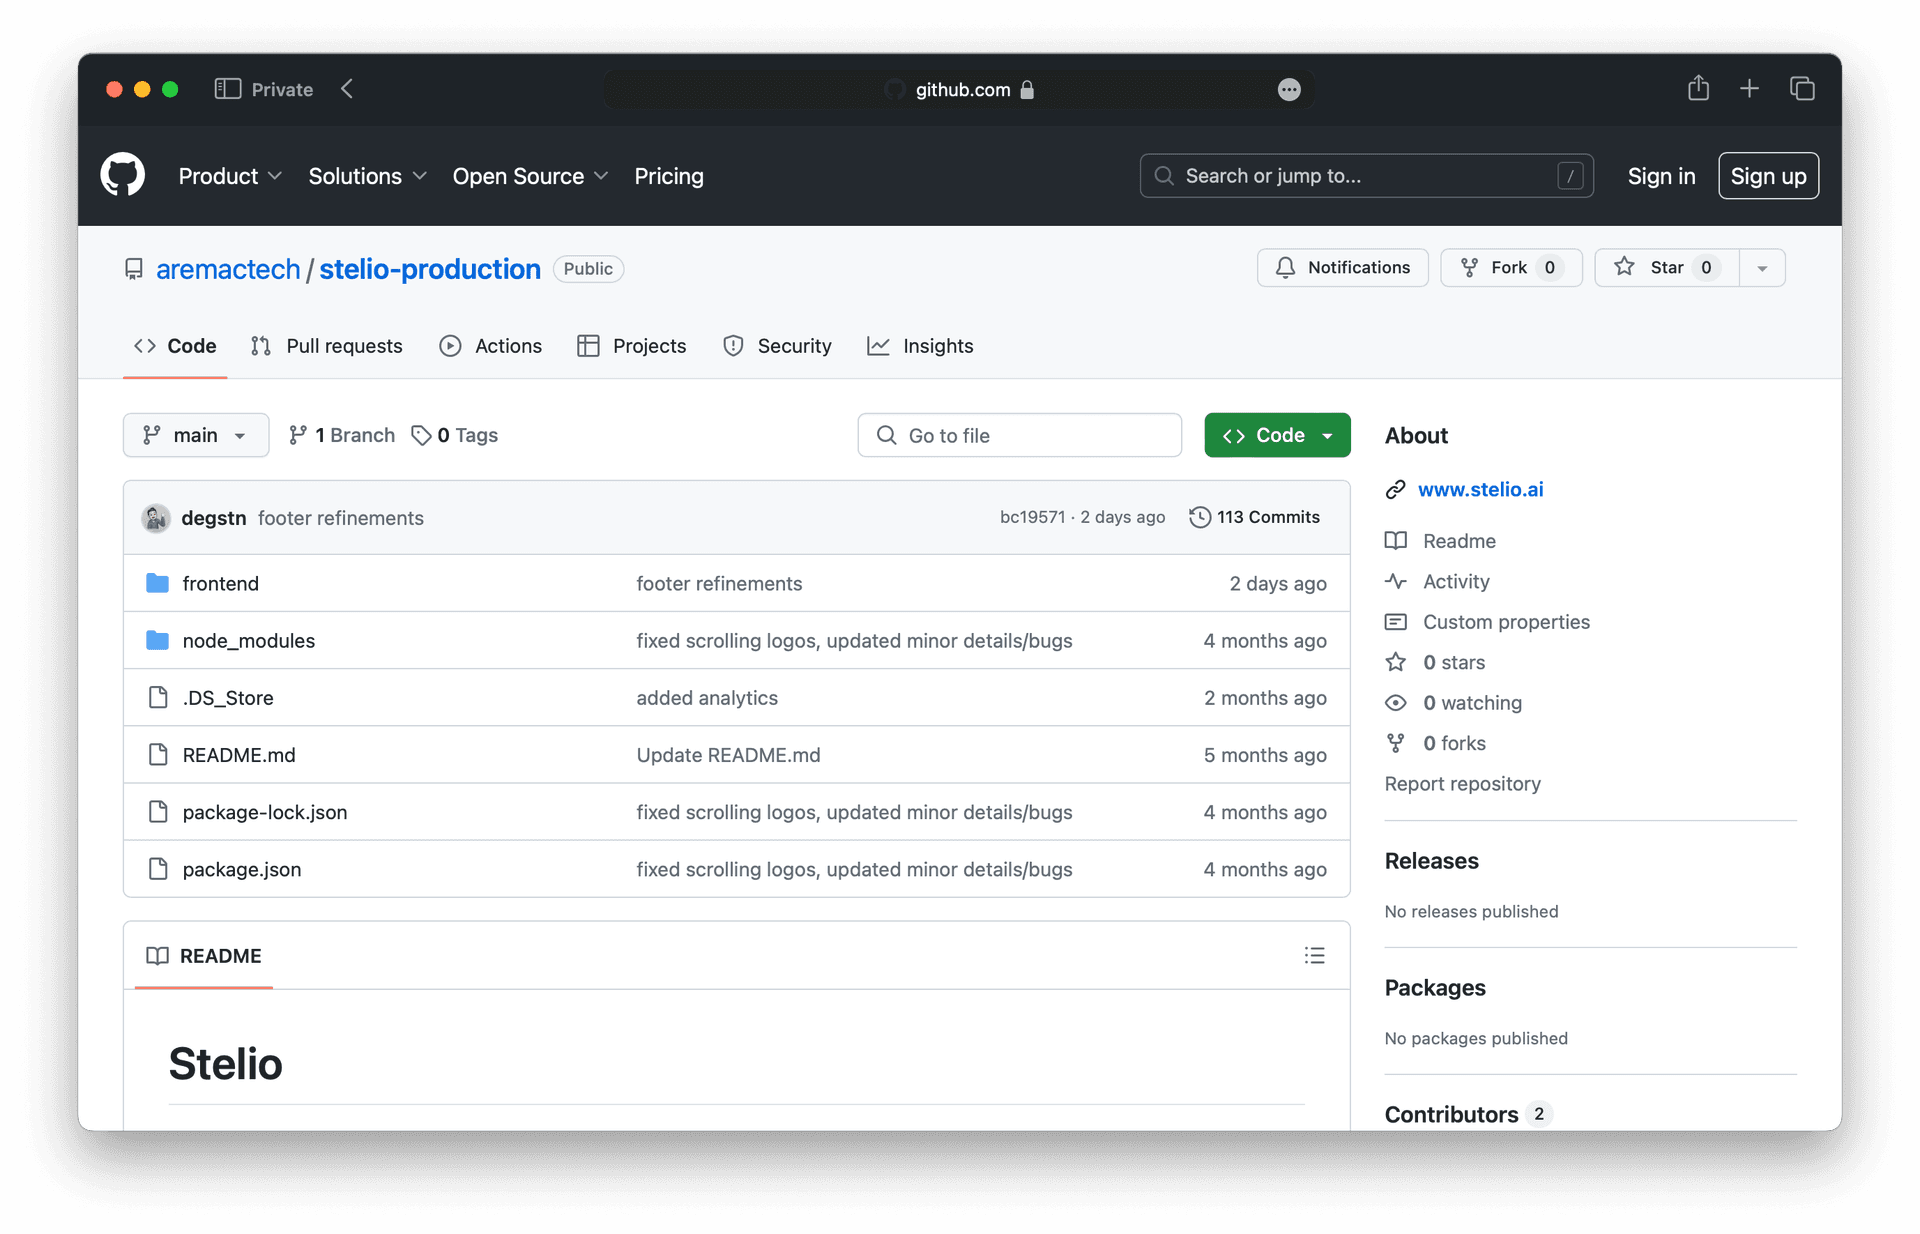Click degstn's avatar thumbnail
1920x1234 pixels.
click(x=156, y=518)
